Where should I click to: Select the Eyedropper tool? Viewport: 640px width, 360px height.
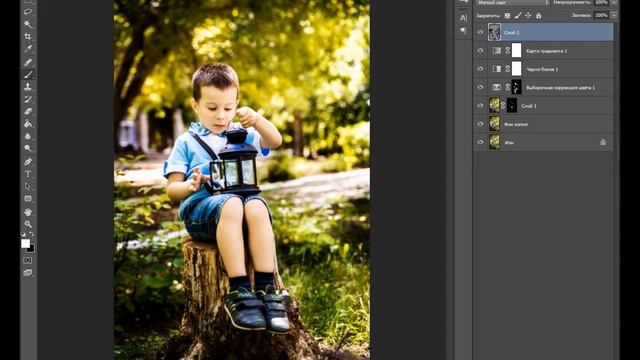(28, 49)
